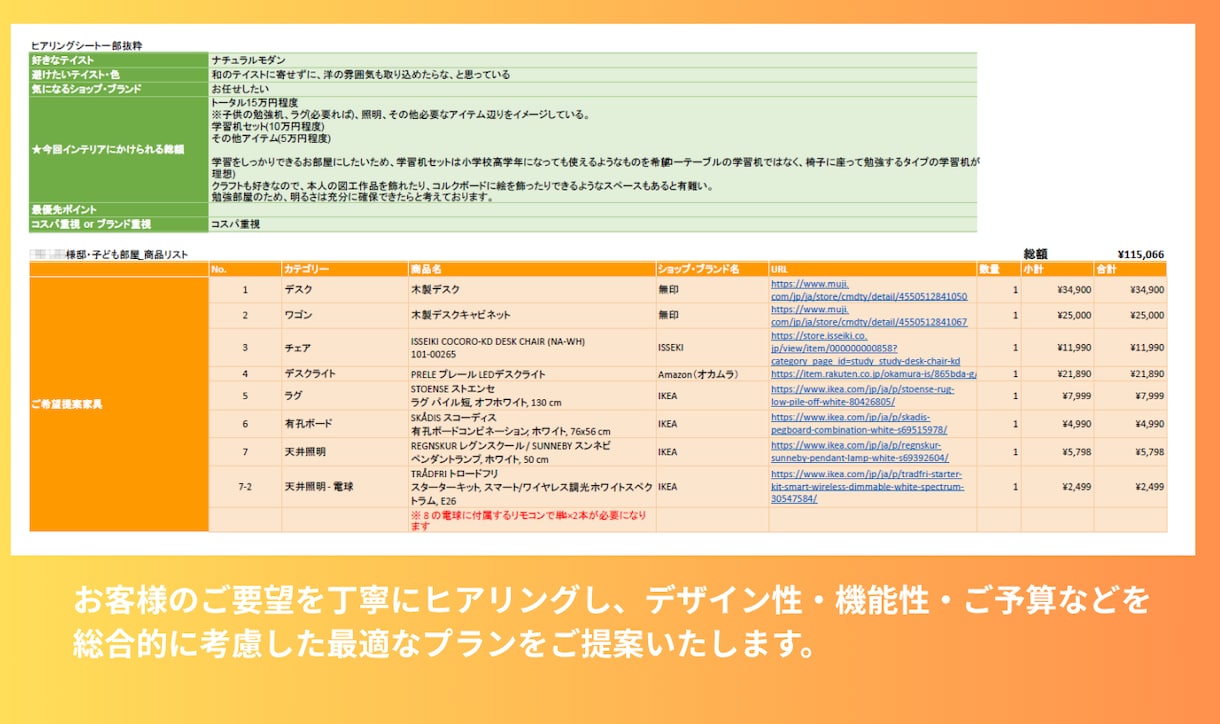
Task: Click ¥11,990 in the 小計 column
Action: pos(1073,348)
